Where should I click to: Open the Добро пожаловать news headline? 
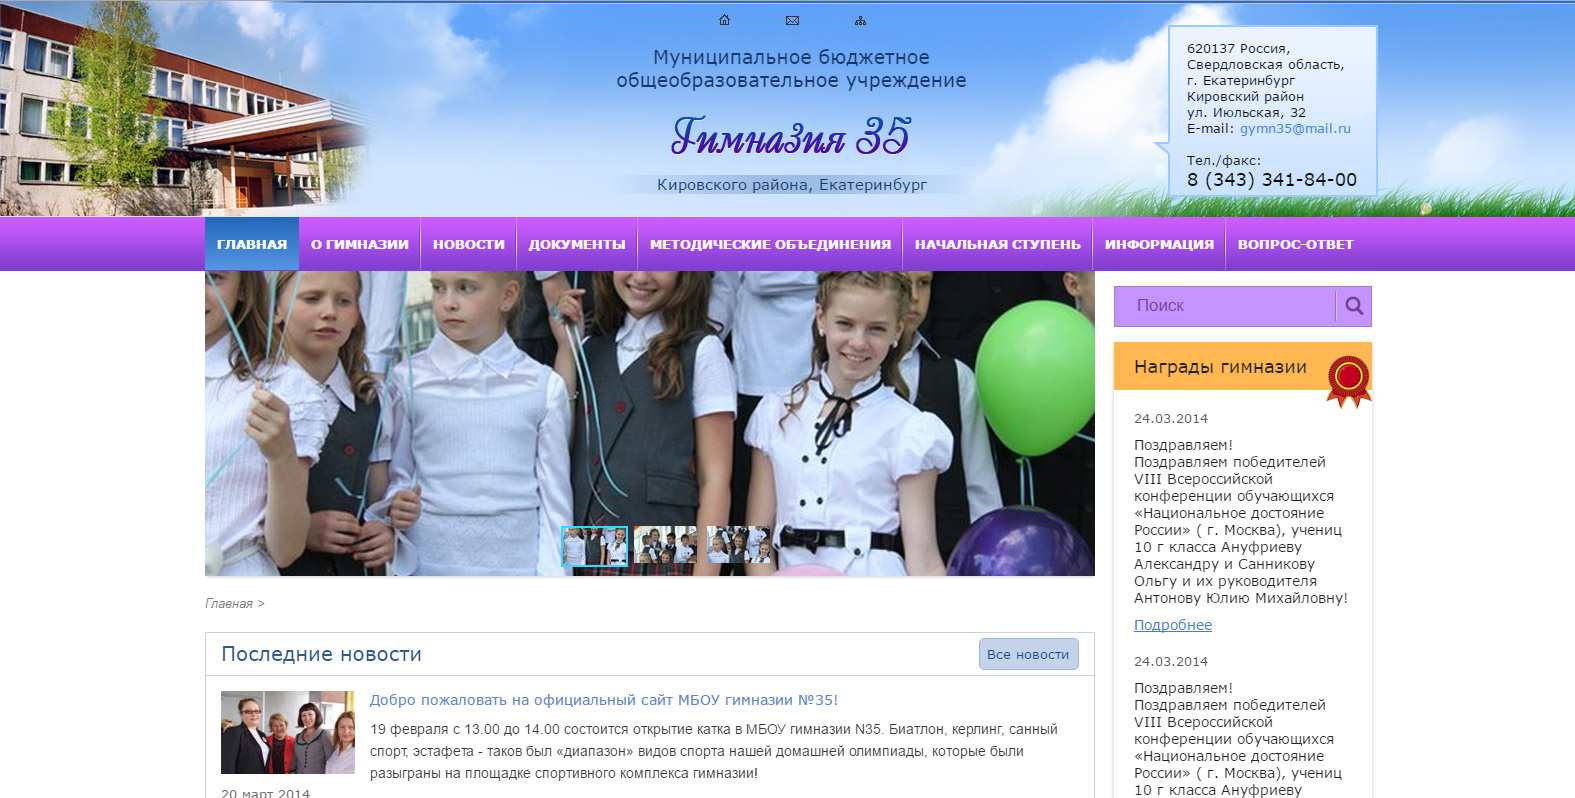(x=604, y=700)
